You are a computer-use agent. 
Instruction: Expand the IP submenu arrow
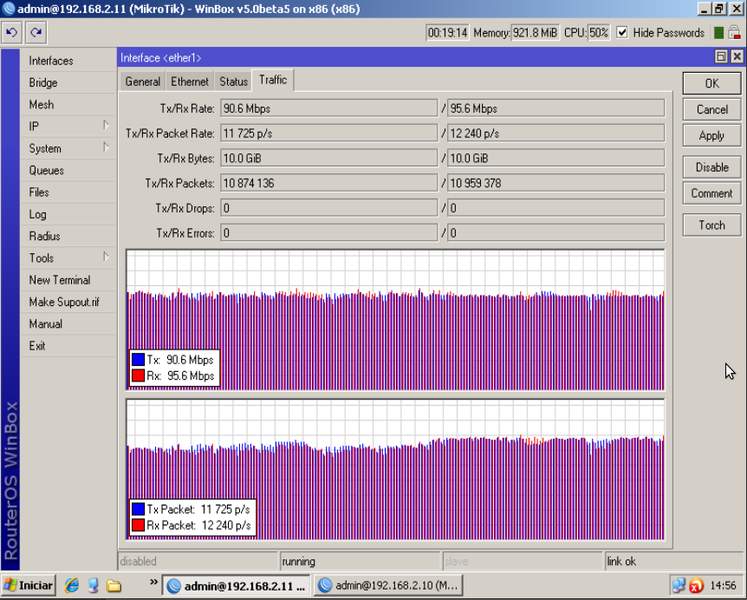click(106, 125)
